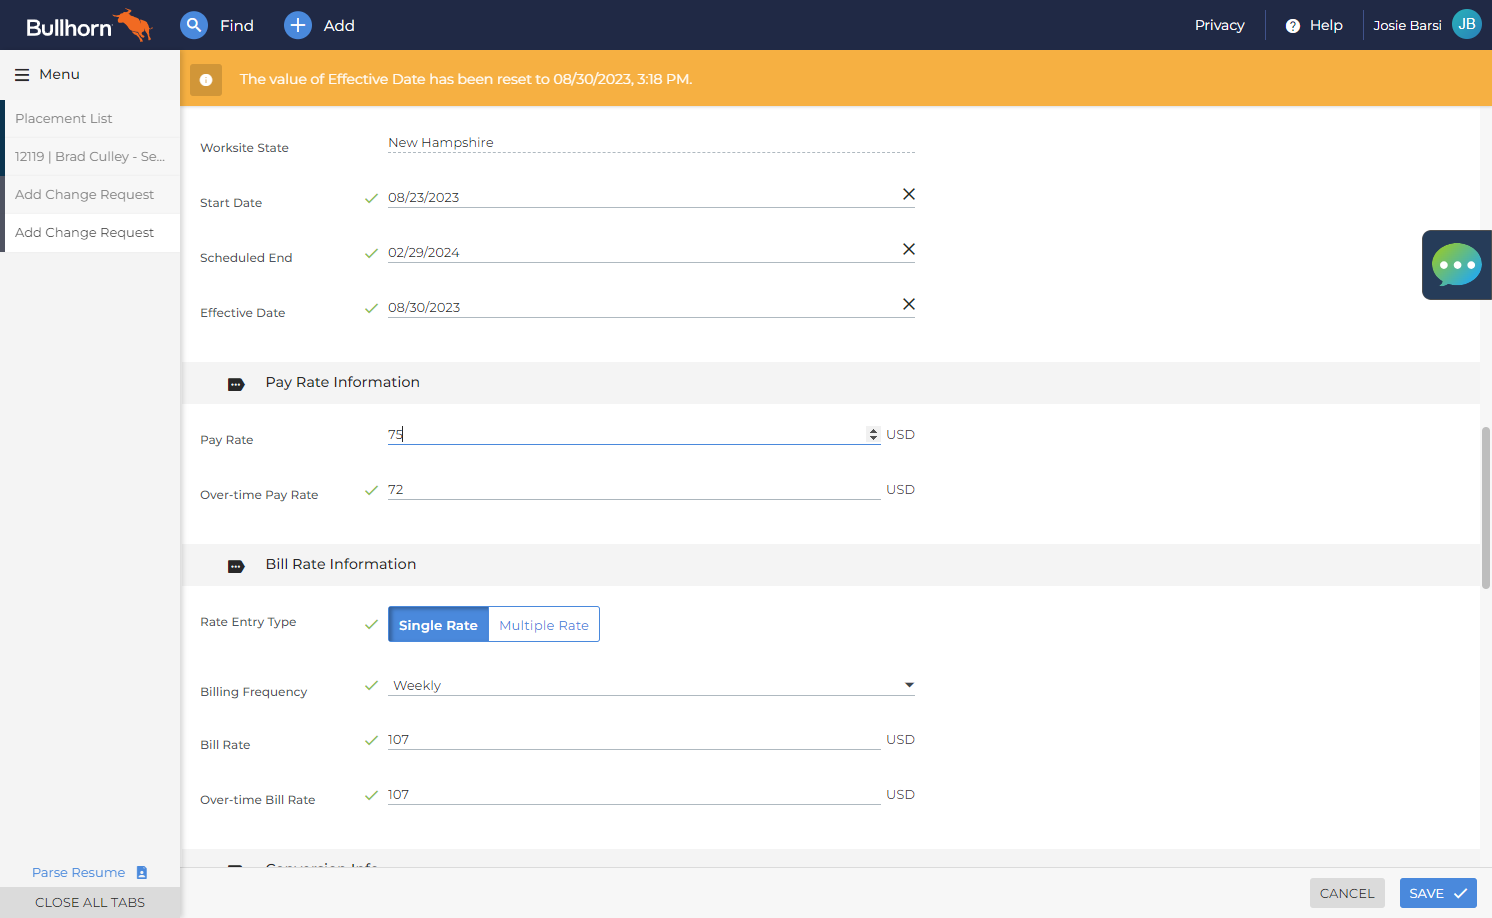Click the Privacy link
This screenshot has width=1492, height=918.
click(1219, 25)
